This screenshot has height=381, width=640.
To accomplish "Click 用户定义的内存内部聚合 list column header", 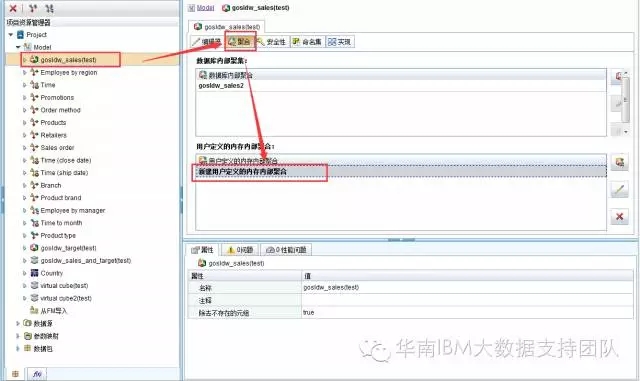I will [401, 160].
